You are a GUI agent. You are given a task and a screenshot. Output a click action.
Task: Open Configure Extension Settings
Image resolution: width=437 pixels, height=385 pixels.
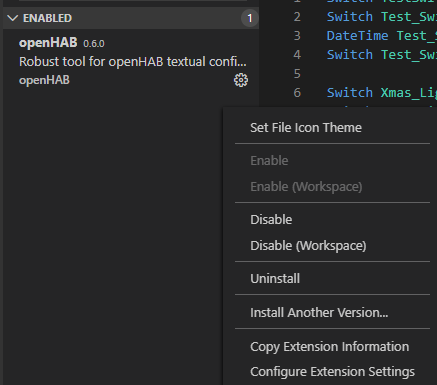tap(332, 372)
